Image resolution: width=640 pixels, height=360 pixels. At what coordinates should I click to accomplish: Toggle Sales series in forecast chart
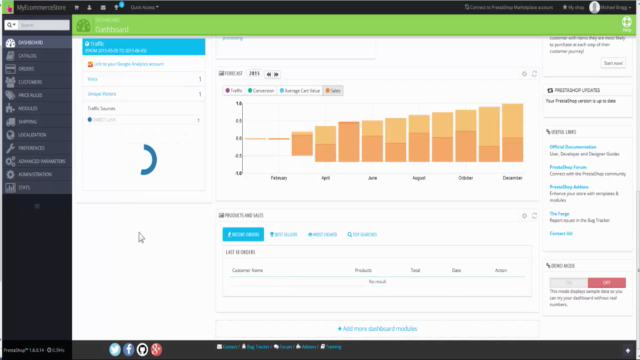coord(333,91)
